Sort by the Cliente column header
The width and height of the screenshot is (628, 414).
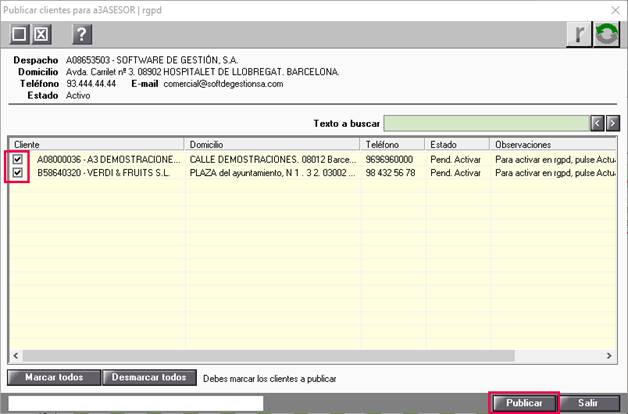coord(96,145)
